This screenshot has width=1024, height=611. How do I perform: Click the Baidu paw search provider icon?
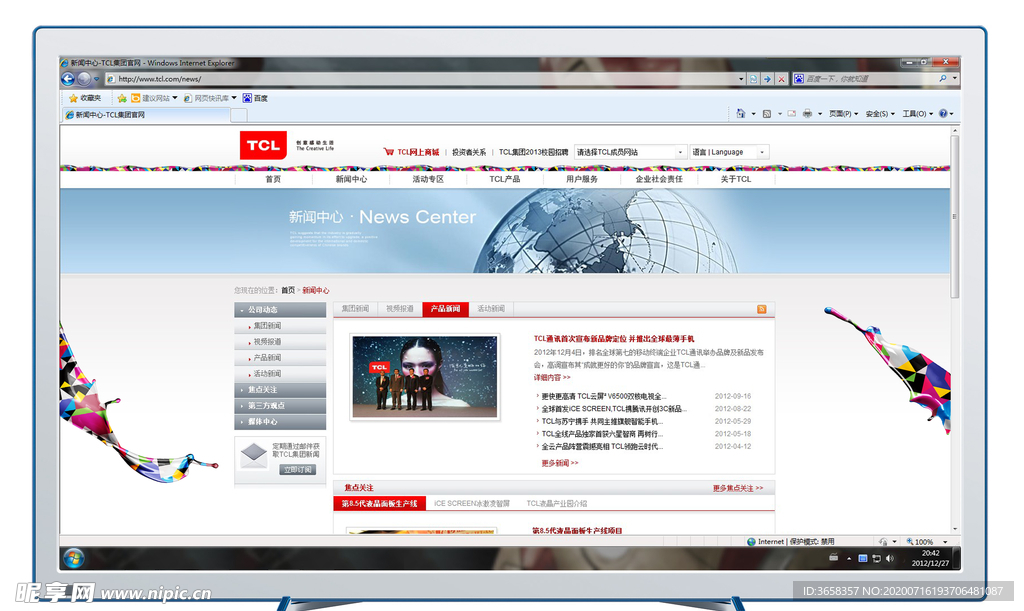(799, 79)
